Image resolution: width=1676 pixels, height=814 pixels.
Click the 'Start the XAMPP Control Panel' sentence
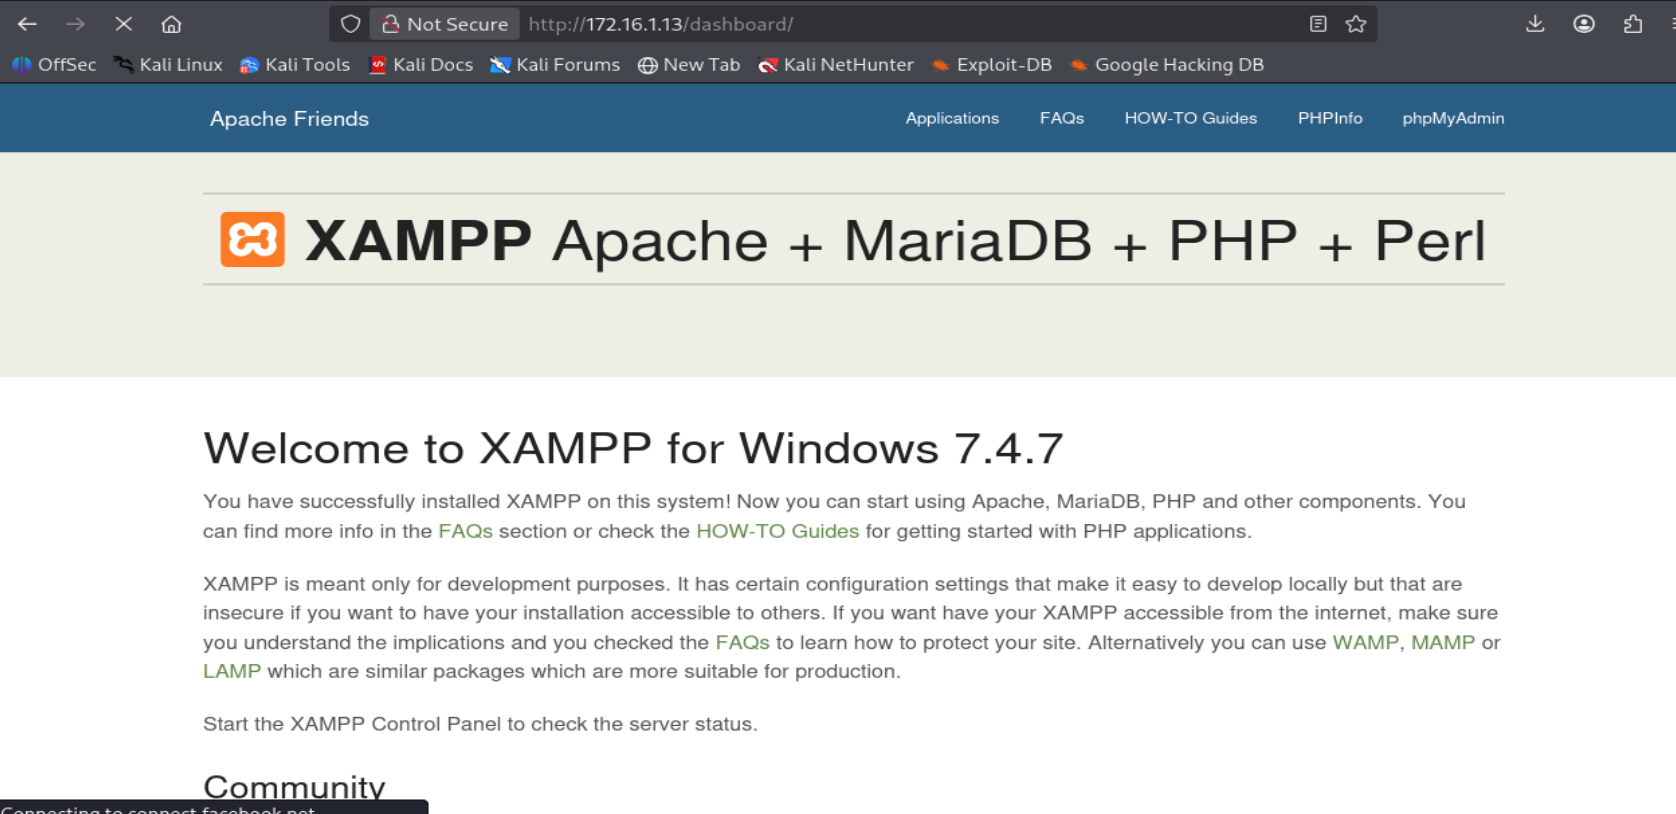point(480,724)
